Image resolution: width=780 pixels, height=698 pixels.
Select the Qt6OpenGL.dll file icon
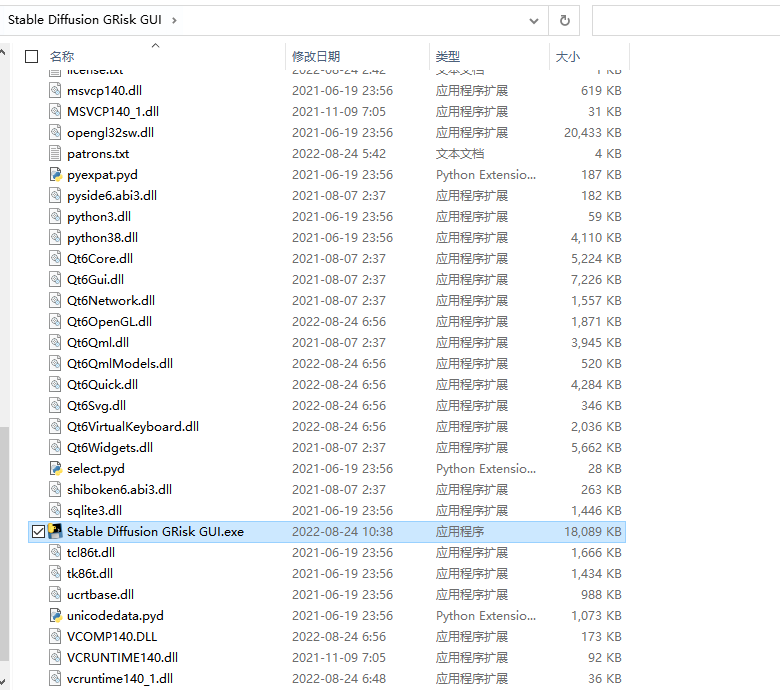(55, 321)
